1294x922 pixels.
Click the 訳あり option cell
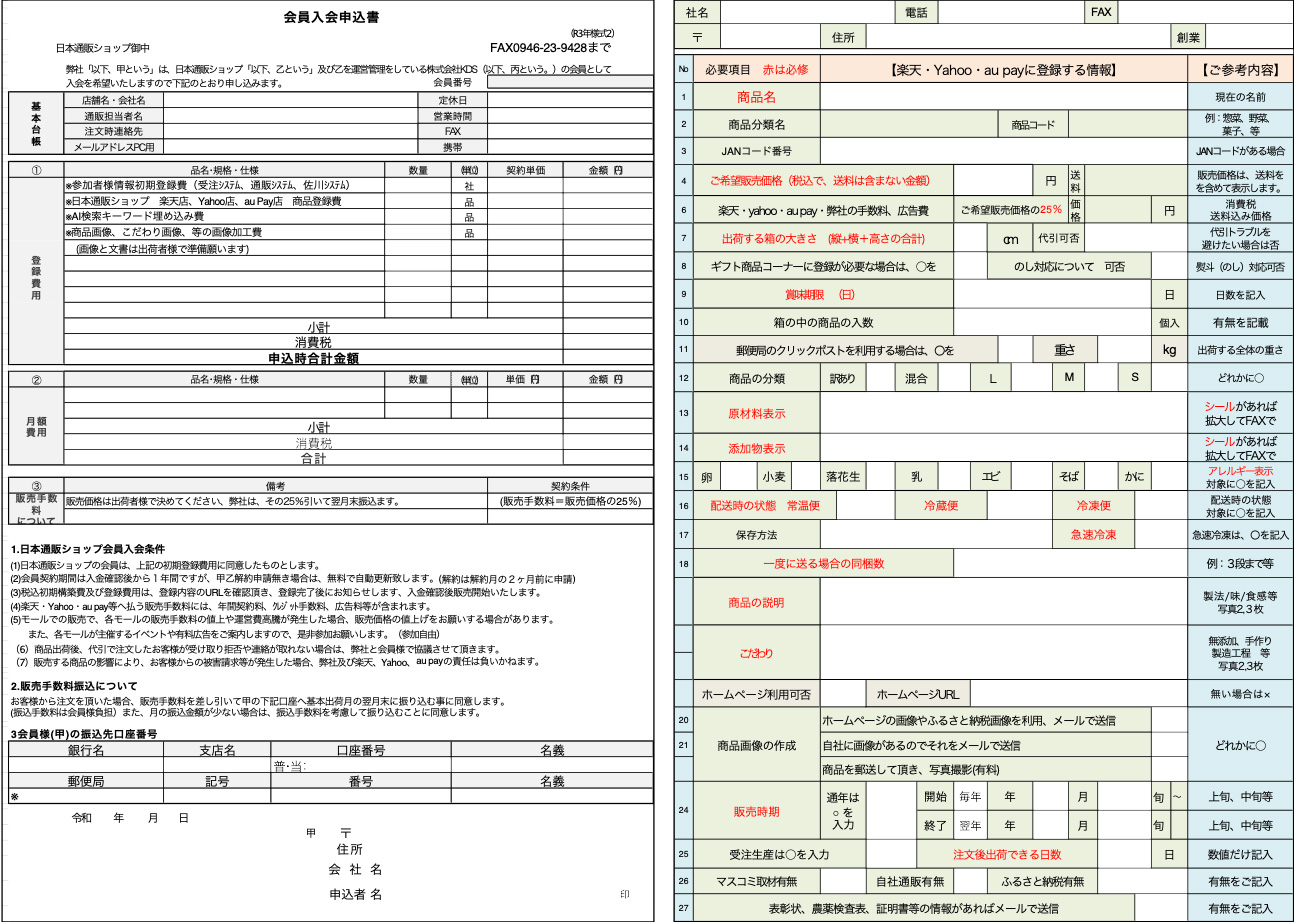click(843, 378)
